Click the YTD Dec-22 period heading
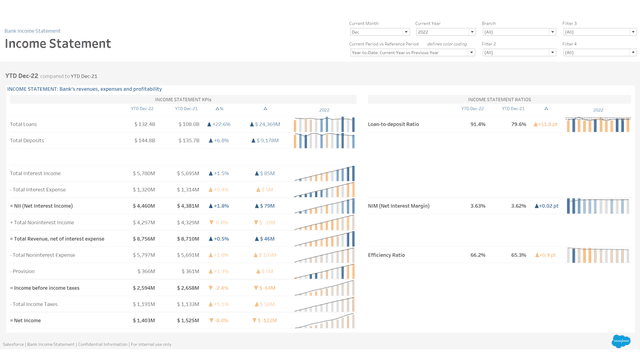This screenshot has height=363, width=640. pyautogui.click(x=22, y=76)
